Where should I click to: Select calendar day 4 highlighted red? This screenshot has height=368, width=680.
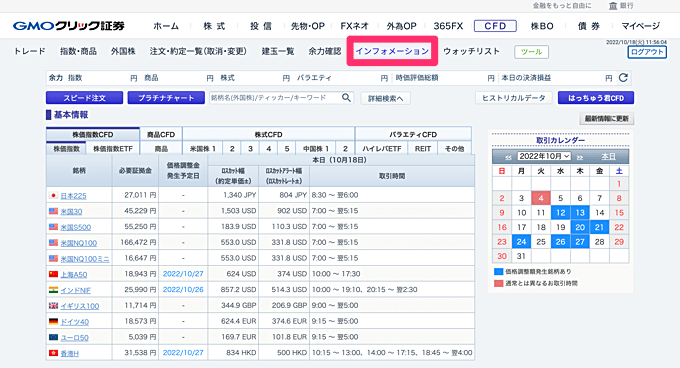click(541, 198)
